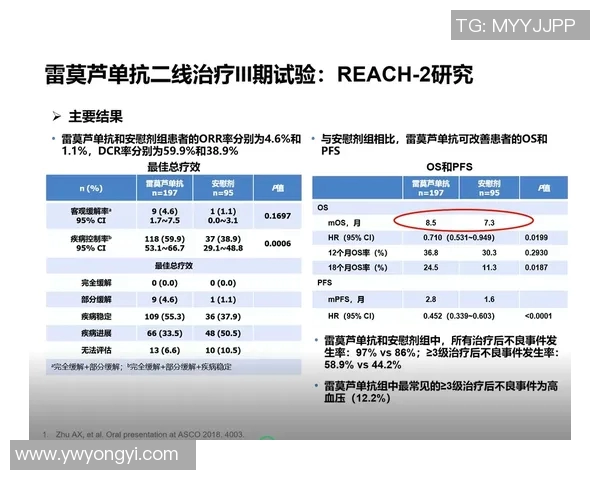Image resolution: width=600 pixels, height=480 pixels.
Task: Click the value '10 (10.5)'
Action: 223,350
